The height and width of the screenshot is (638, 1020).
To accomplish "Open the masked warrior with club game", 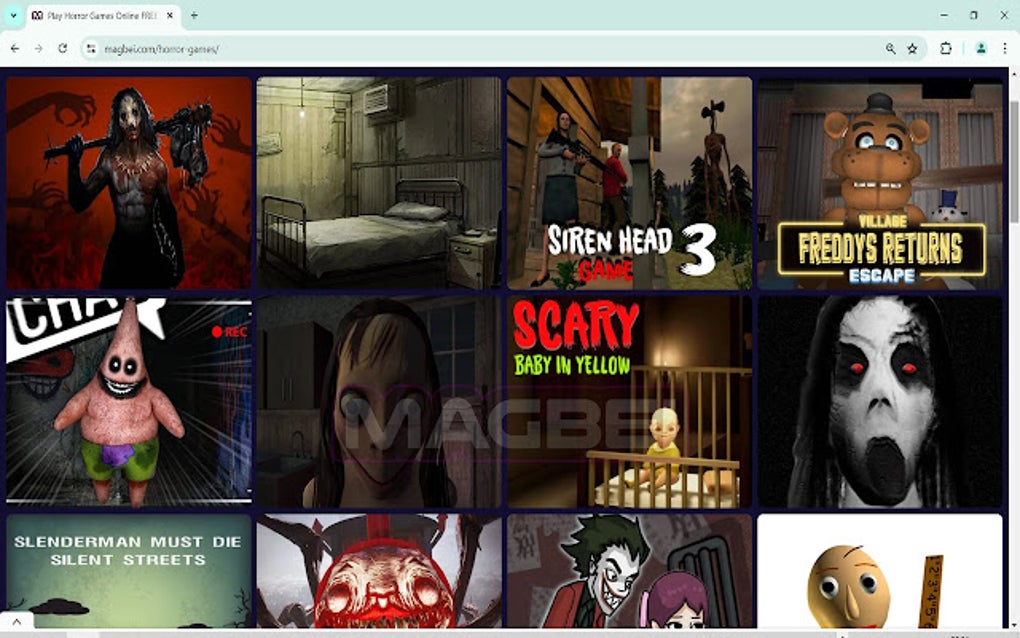I will 129,183.
